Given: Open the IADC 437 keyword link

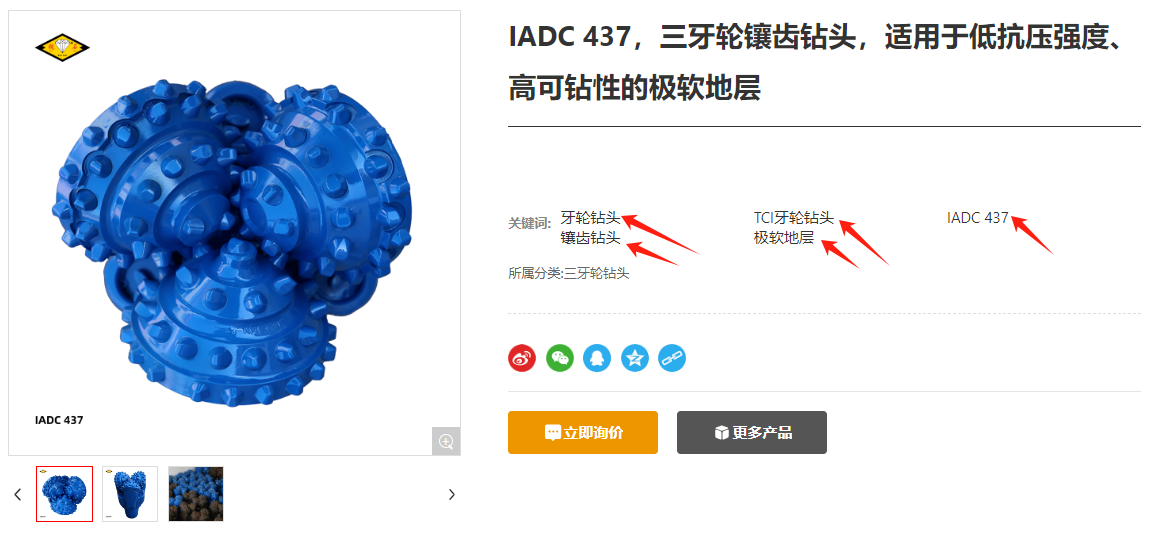Looking at the screenshot, I should tap(977, 218).
